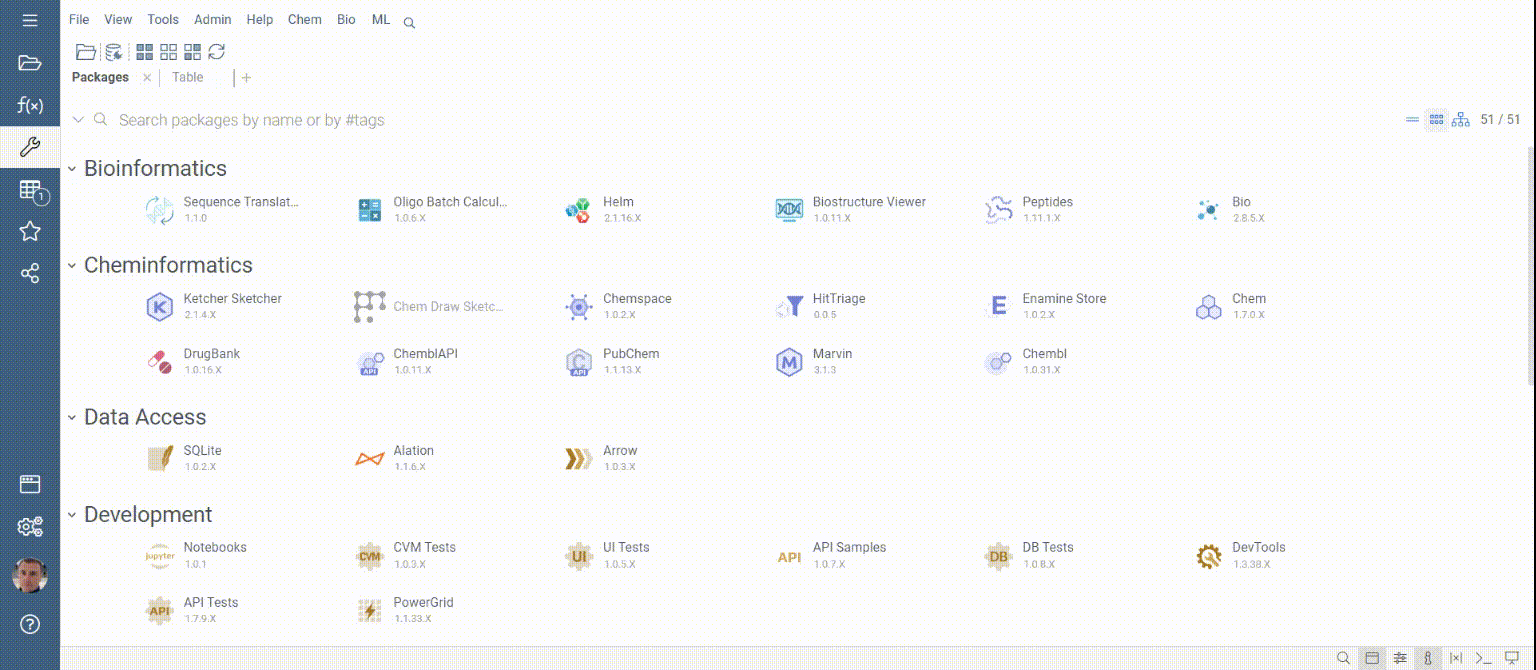
Task: Open the Functions (f(x)) sidebar panel
Action: click(30, 105)
